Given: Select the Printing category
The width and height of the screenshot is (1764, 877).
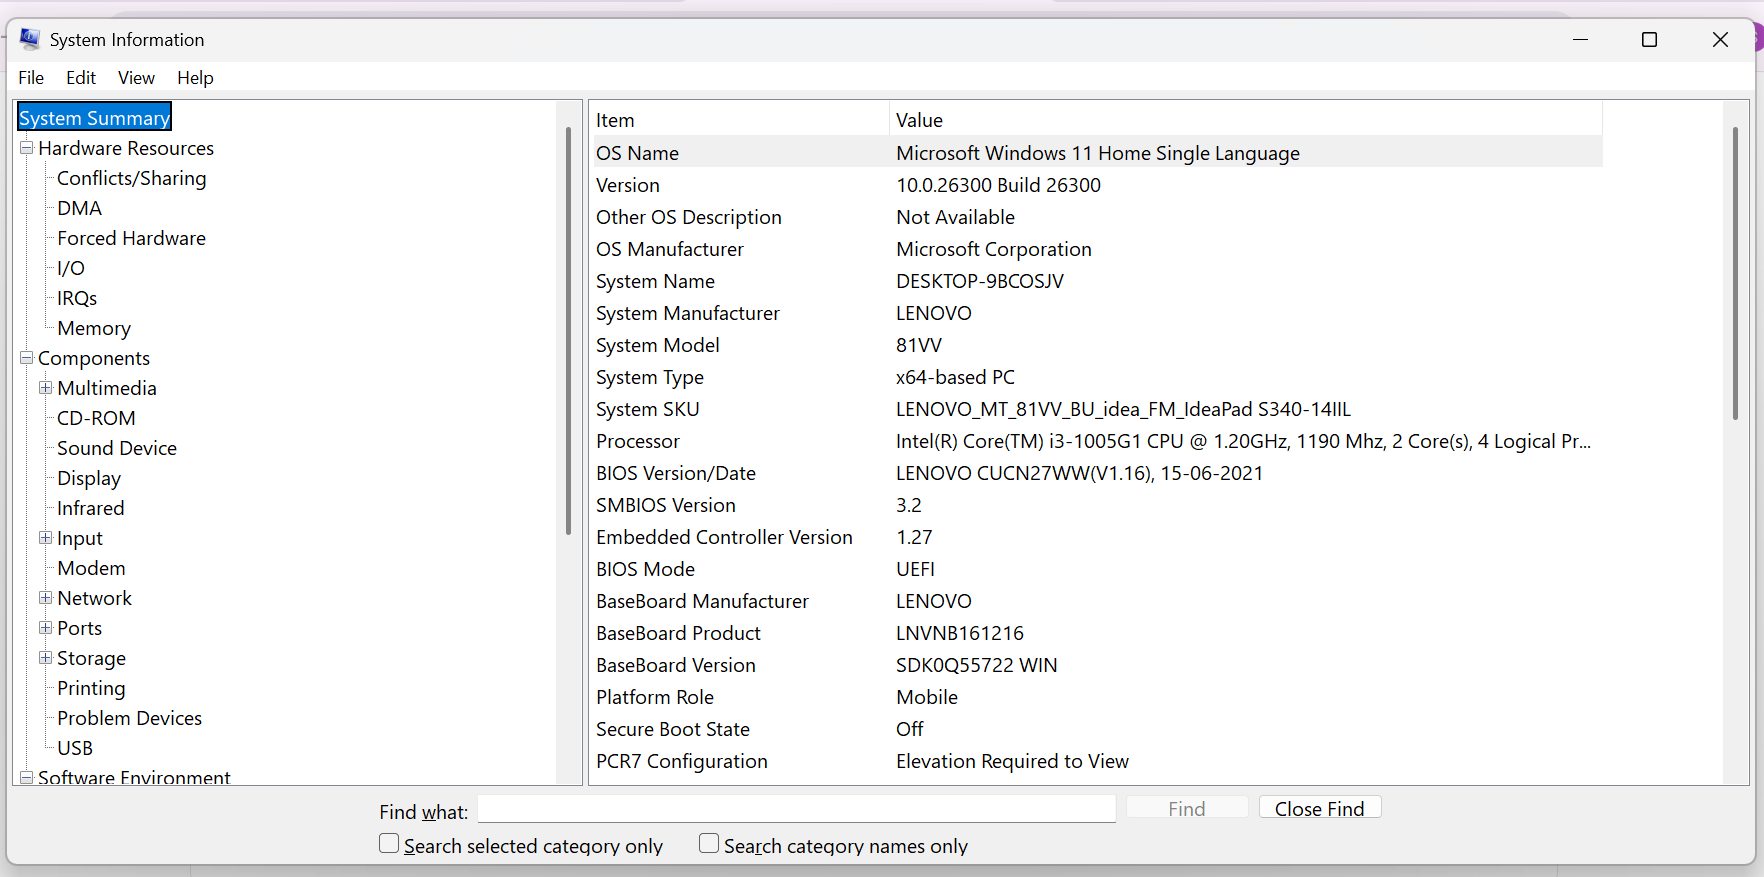Looking at the screenshot, I should pos(91,688).
